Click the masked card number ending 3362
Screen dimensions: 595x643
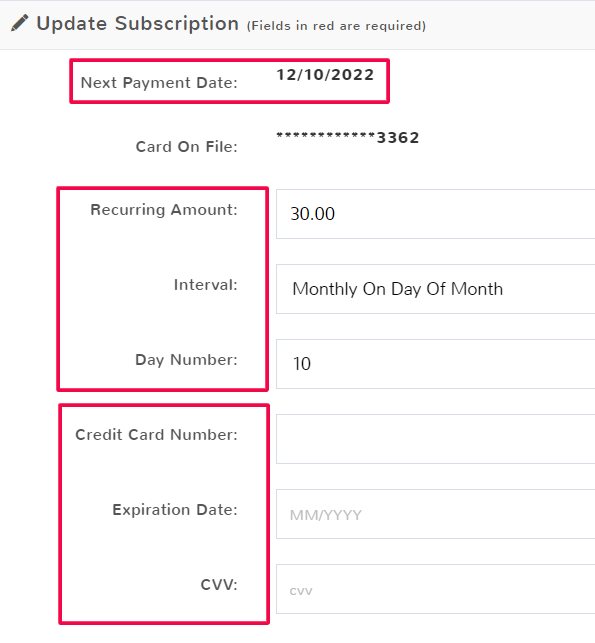pos(348,137)
